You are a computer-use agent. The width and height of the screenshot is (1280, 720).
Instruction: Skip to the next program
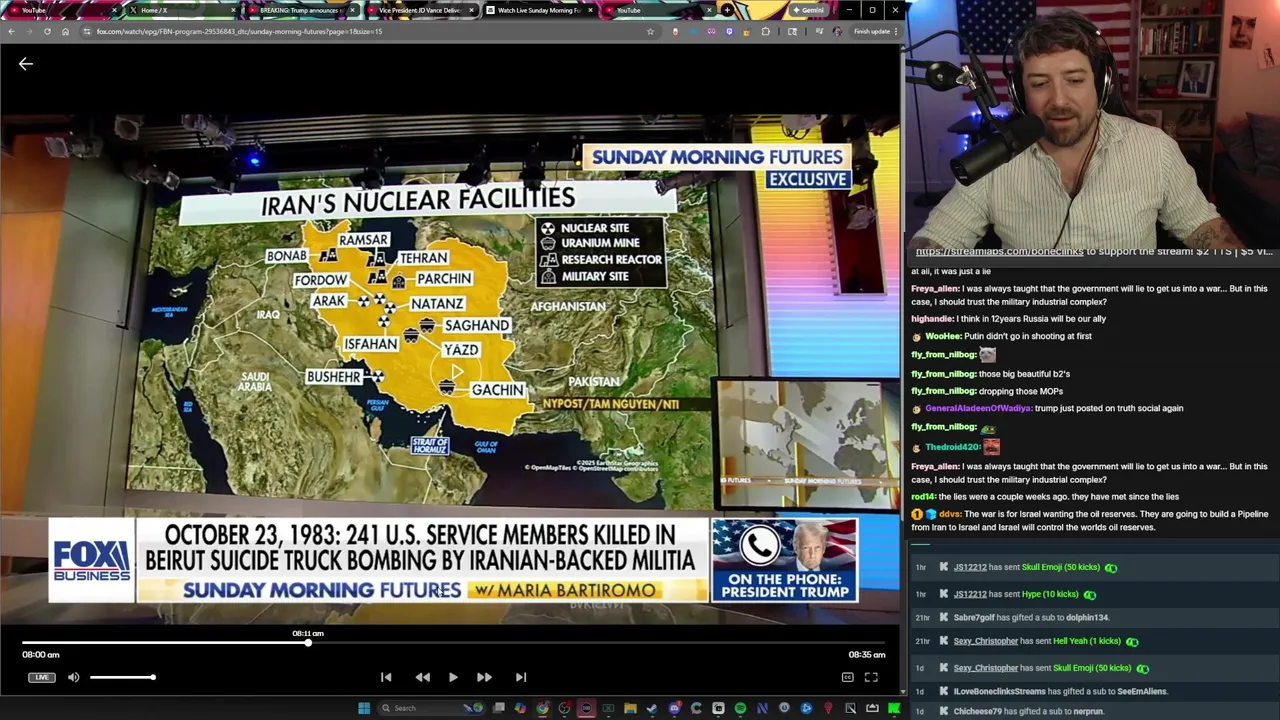click(521, 677)
